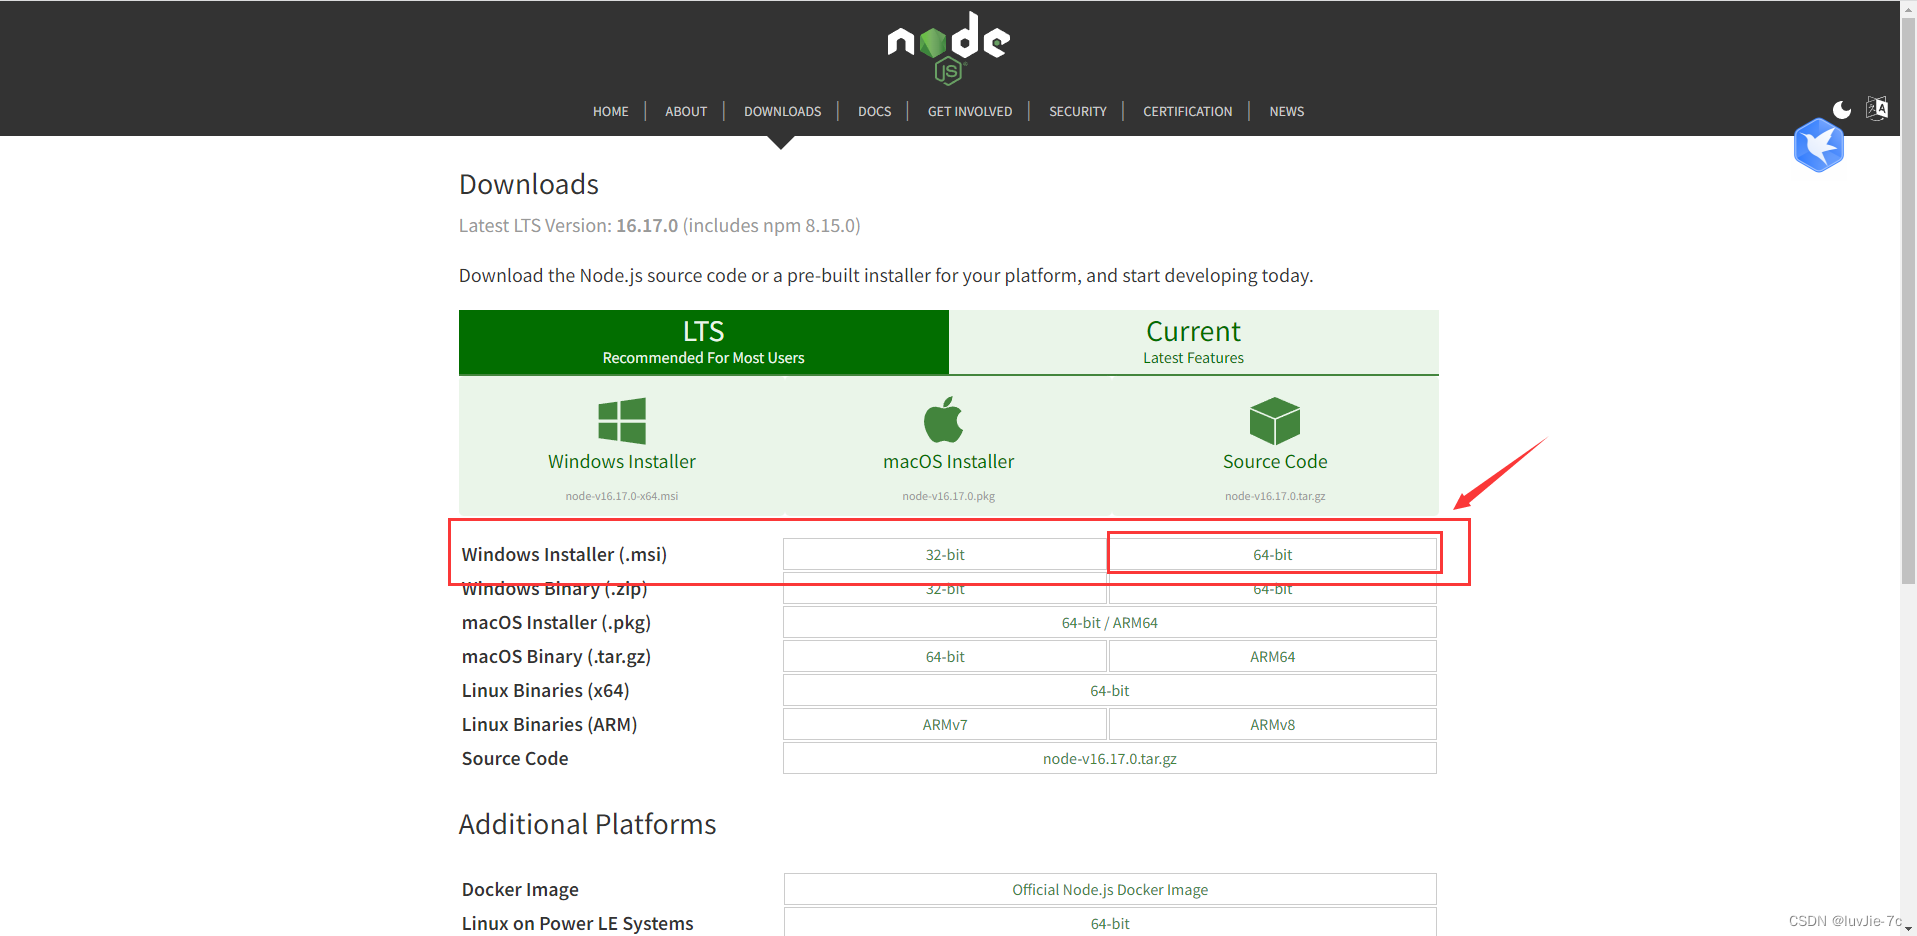1917x936 pixels.
Task: Download the 64-bit / ARM64 macOS Installer
Action: coord(1109,621)
